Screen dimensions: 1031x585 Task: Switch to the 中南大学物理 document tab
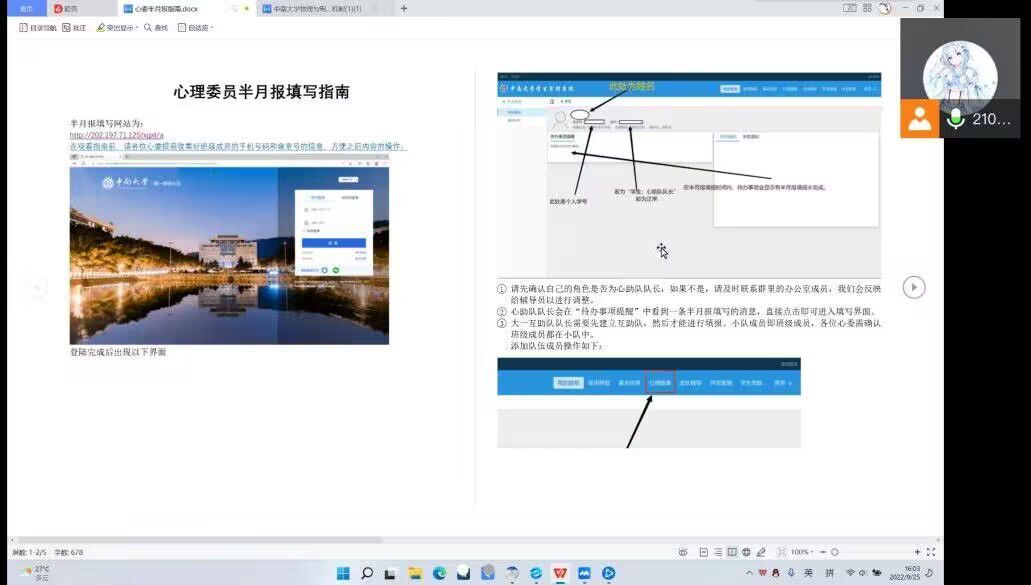310,8
